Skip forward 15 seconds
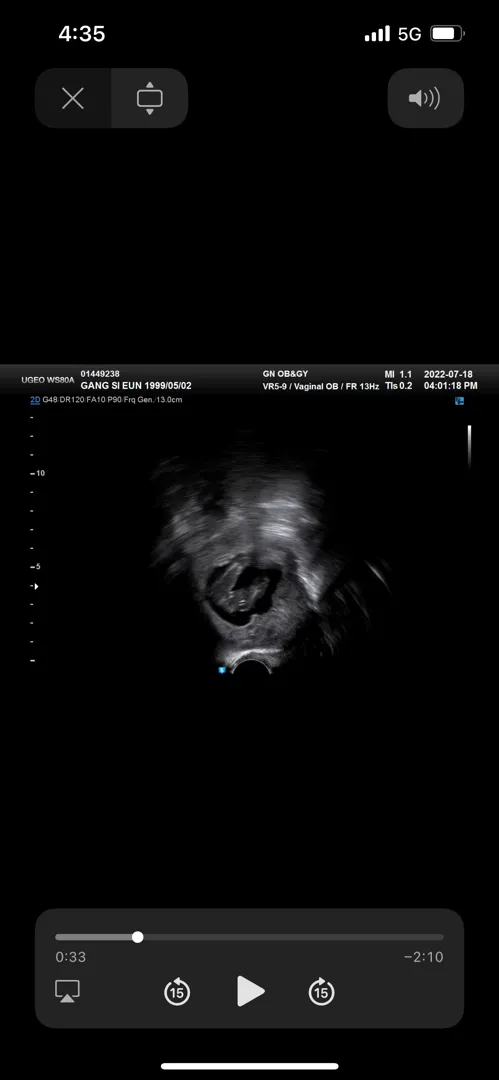Image resolution: width=499 pixels, height=1080 pixels. pyautogui.click(x=321, y=992)
